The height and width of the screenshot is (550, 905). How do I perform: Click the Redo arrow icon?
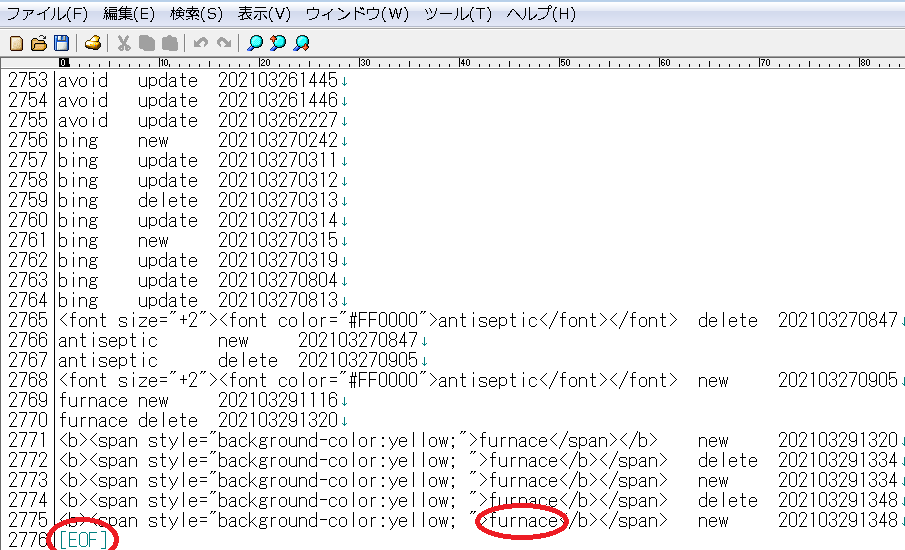click(224, 43)
